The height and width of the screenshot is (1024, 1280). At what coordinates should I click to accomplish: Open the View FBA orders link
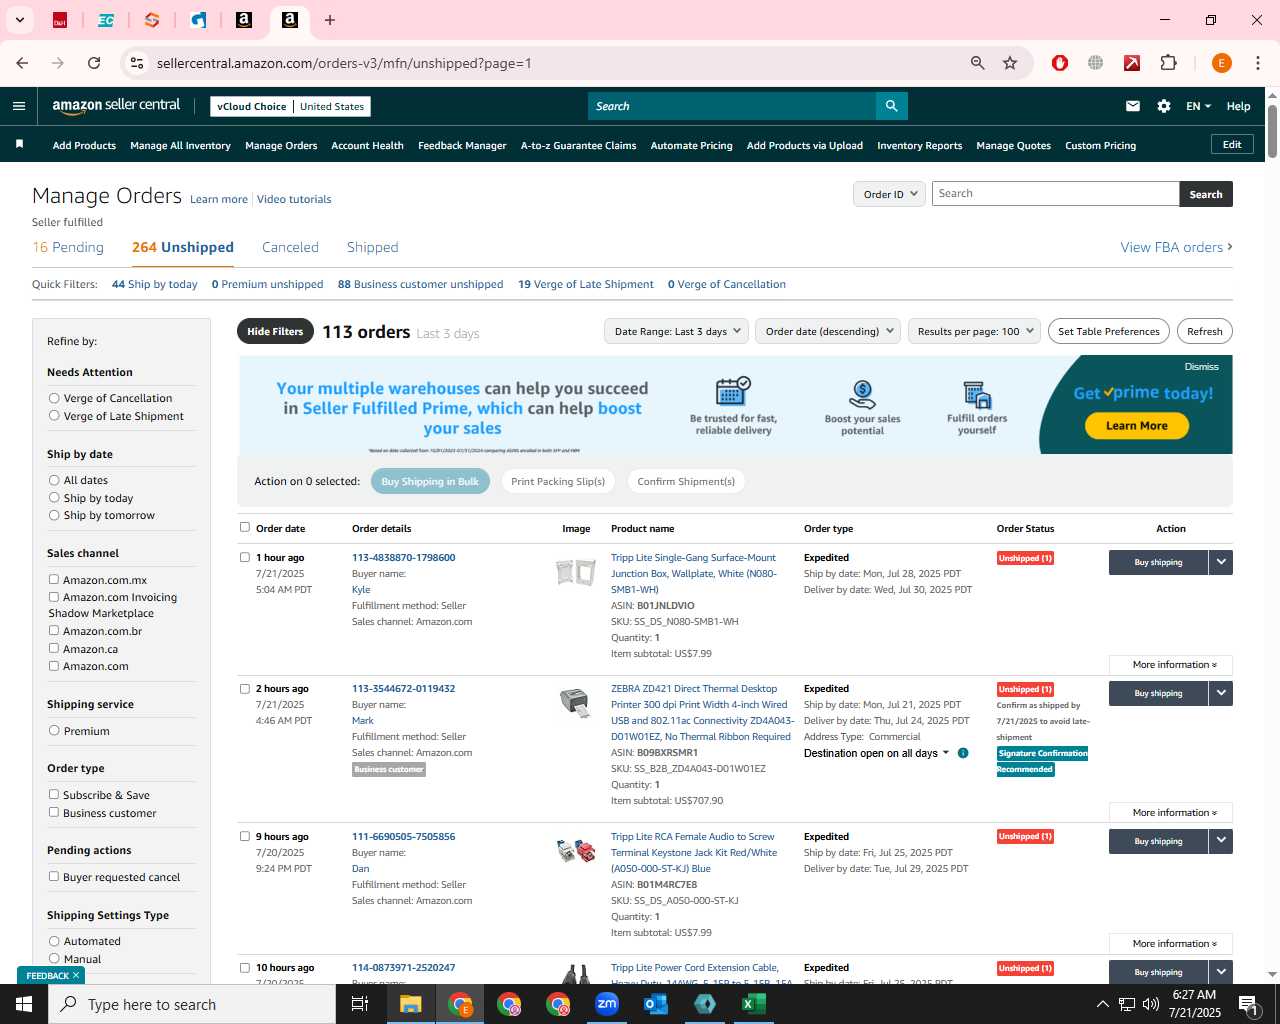click(x=1176, y=247)
